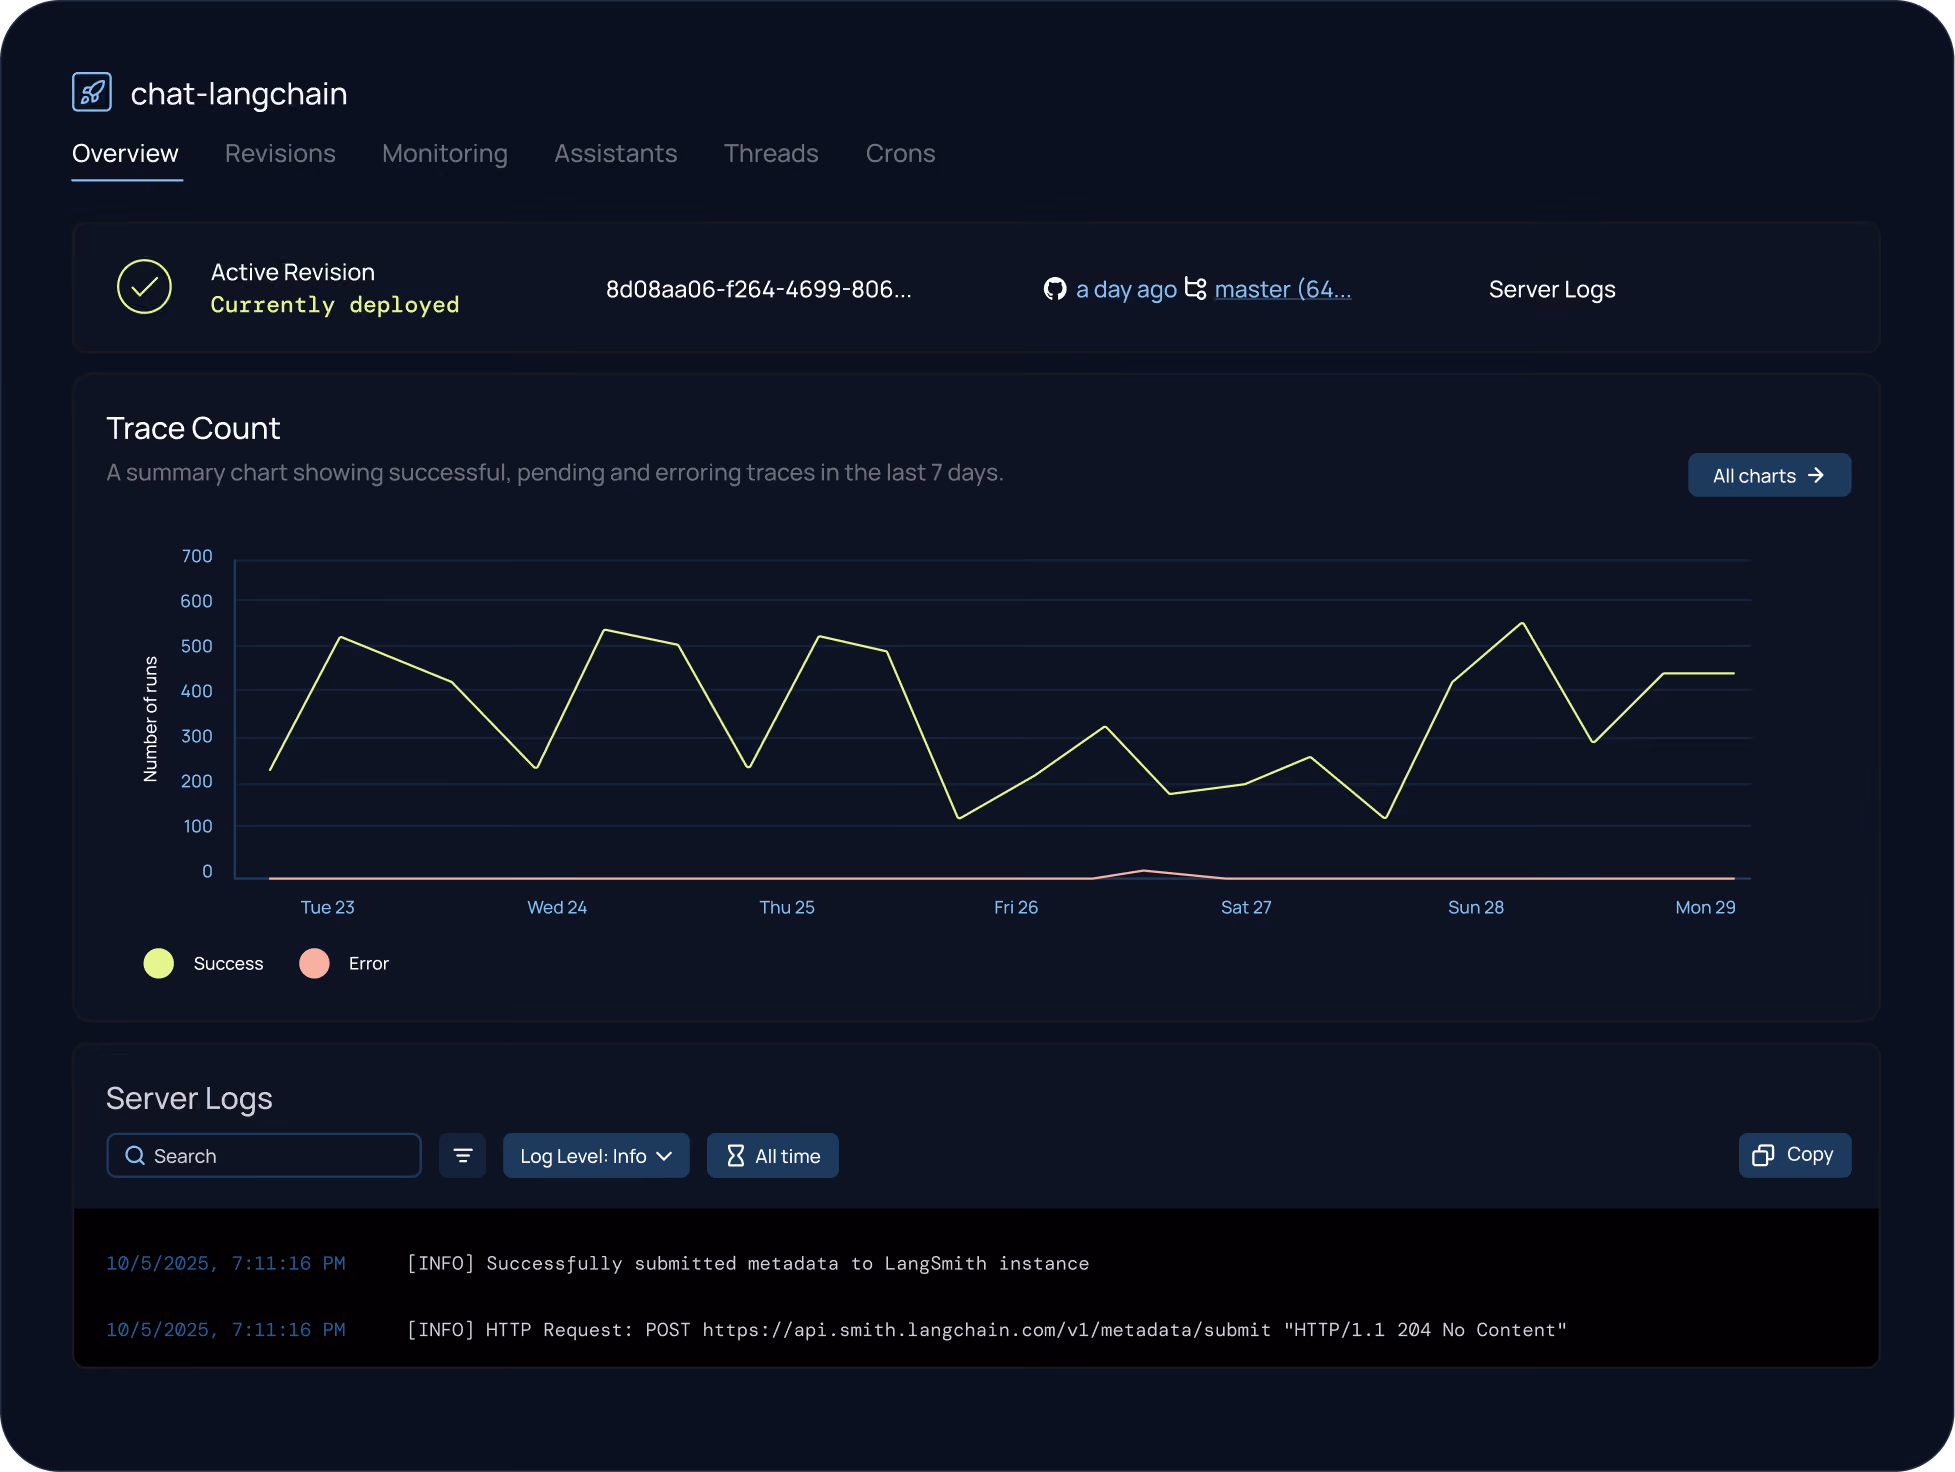Focus the server logs Search field
Image resolution: width=1955 pixels, height=1472 pixels.
pos(264,1156)
